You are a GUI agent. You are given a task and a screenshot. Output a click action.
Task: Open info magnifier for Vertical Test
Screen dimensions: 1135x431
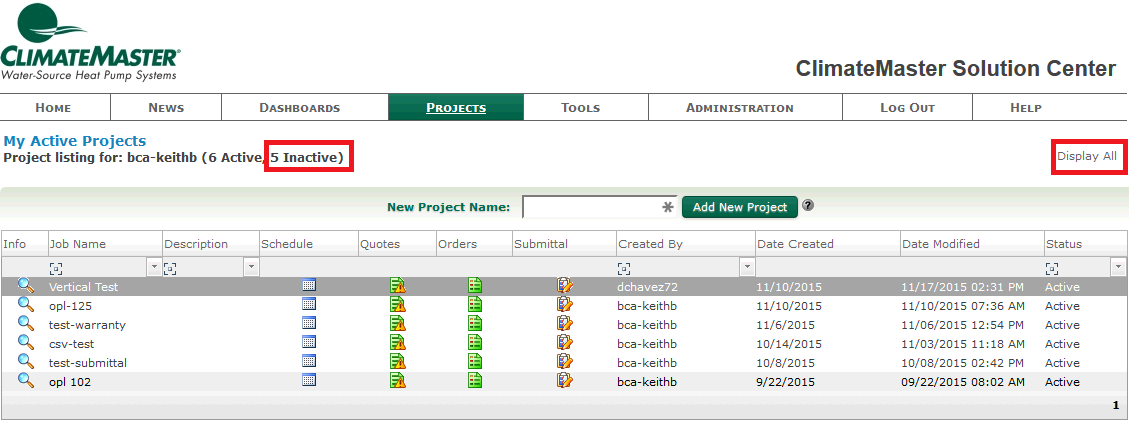(25, 285)
